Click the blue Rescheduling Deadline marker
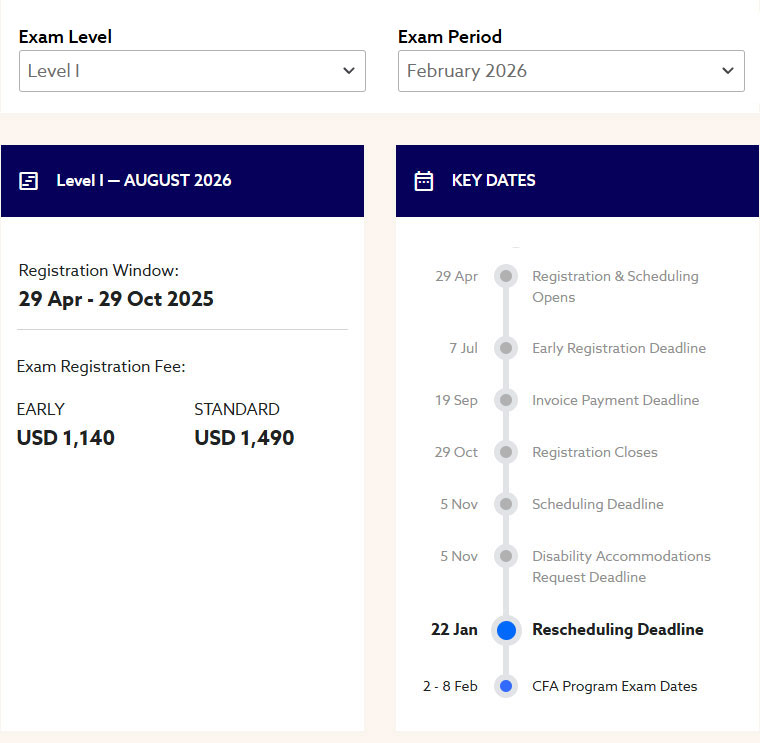 click(506, 630)
